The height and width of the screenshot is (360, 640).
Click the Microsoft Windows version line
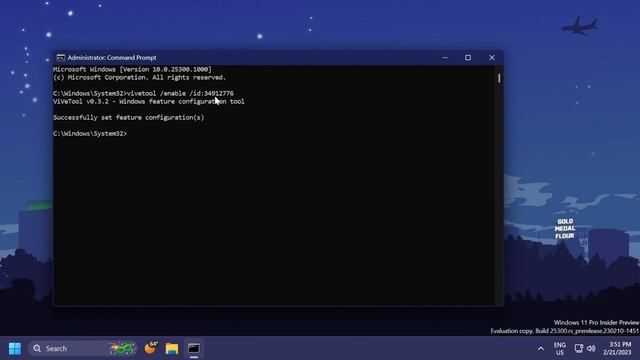(132, 69)
